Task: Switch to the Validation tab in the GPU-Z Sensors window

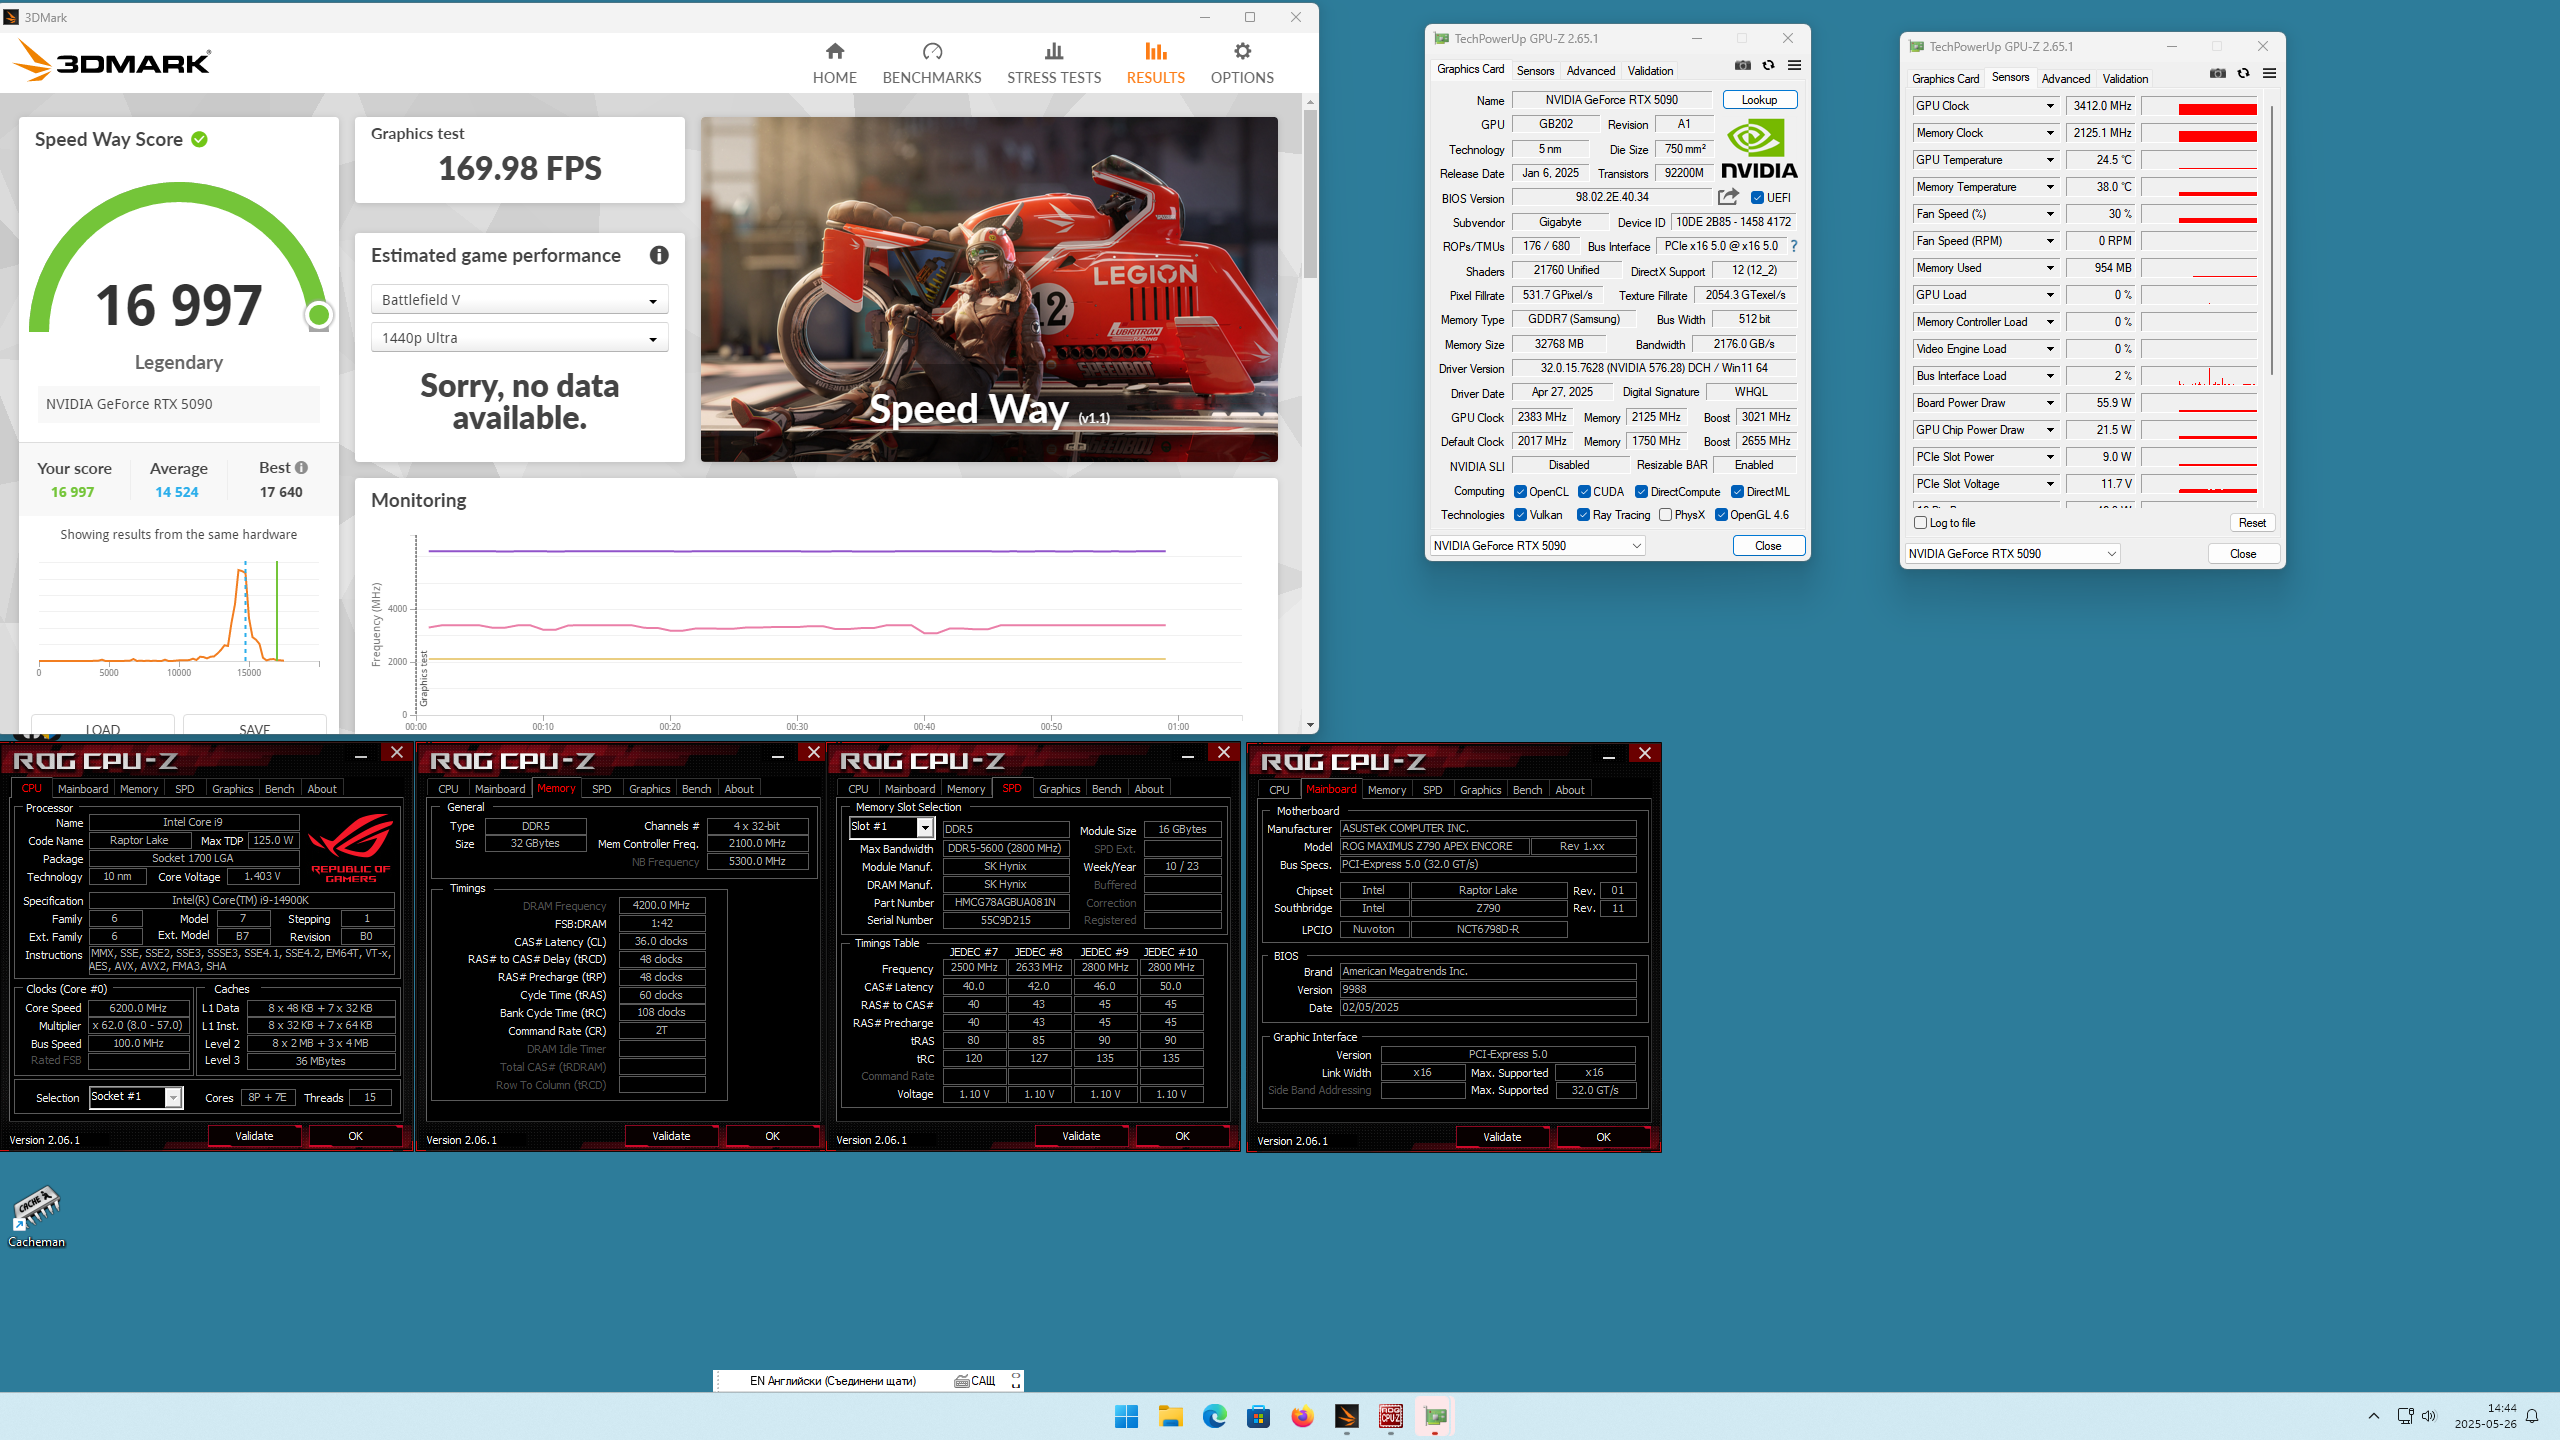Action: 2125,79
